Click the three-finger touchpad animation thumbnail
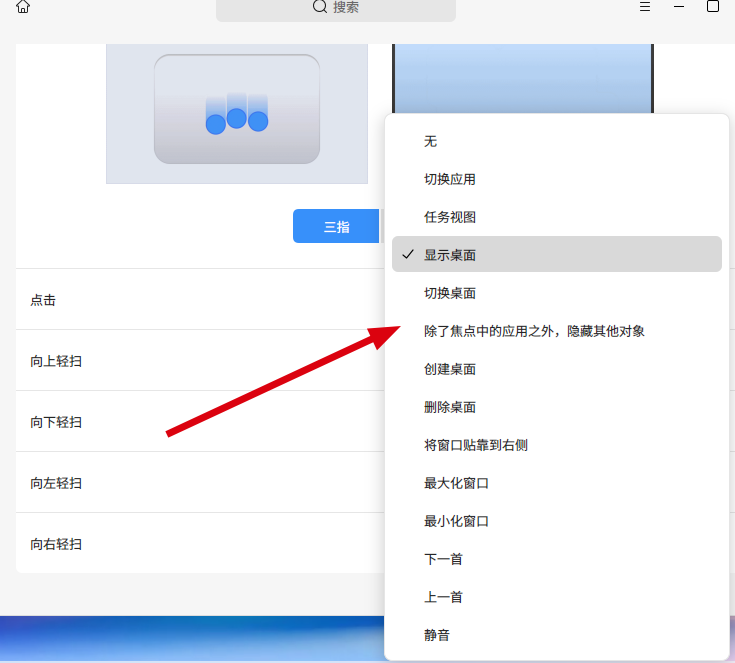Screen dimensions: 735x663 pyautogui.click(x=237, y=113)
